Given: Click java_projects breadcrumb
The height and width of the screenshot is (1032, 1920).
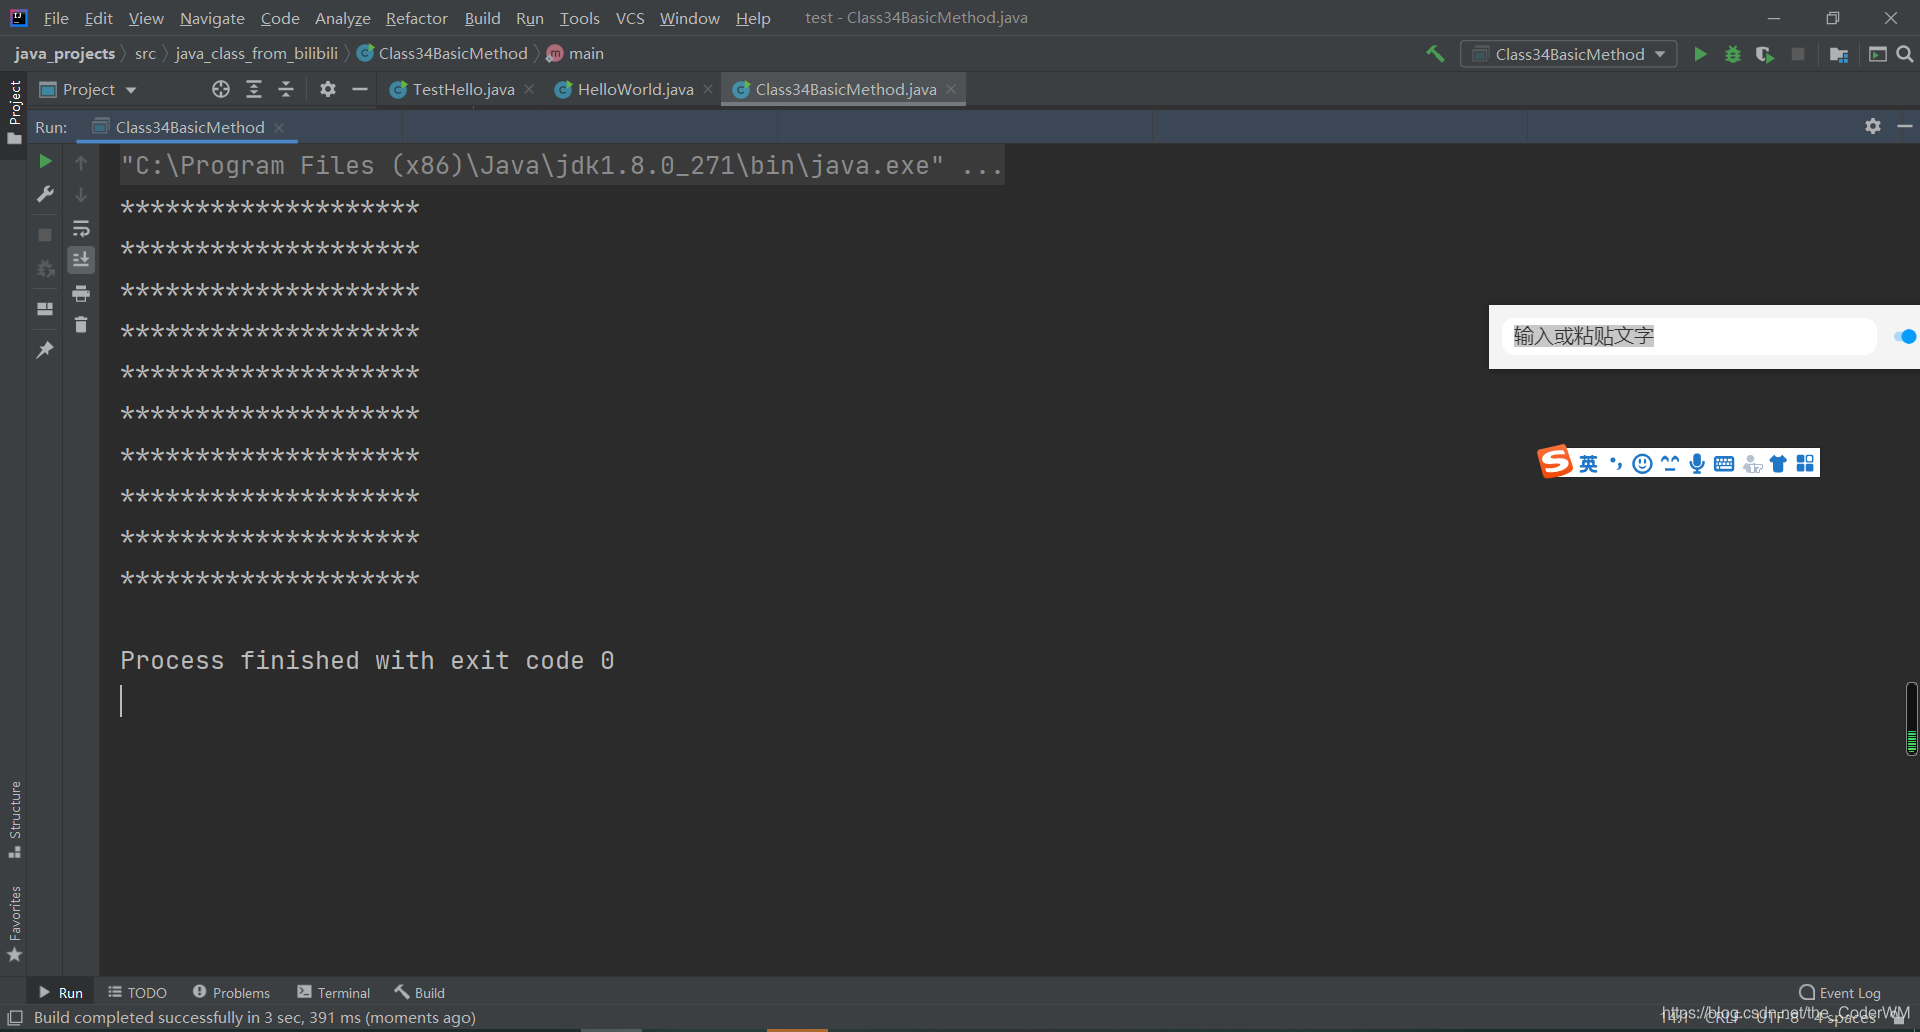Looking at the screenshot, I should pos(65,53).
